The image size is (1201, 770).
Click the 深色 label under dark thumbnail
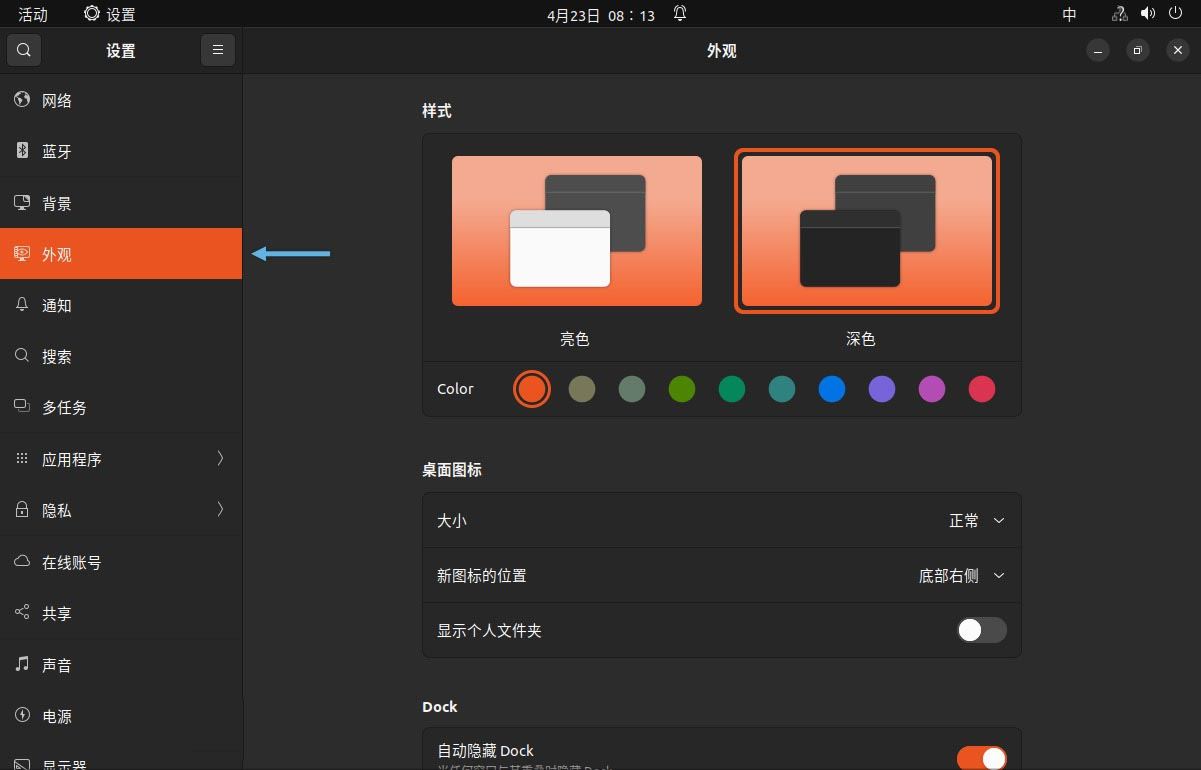tap(861, 339)
